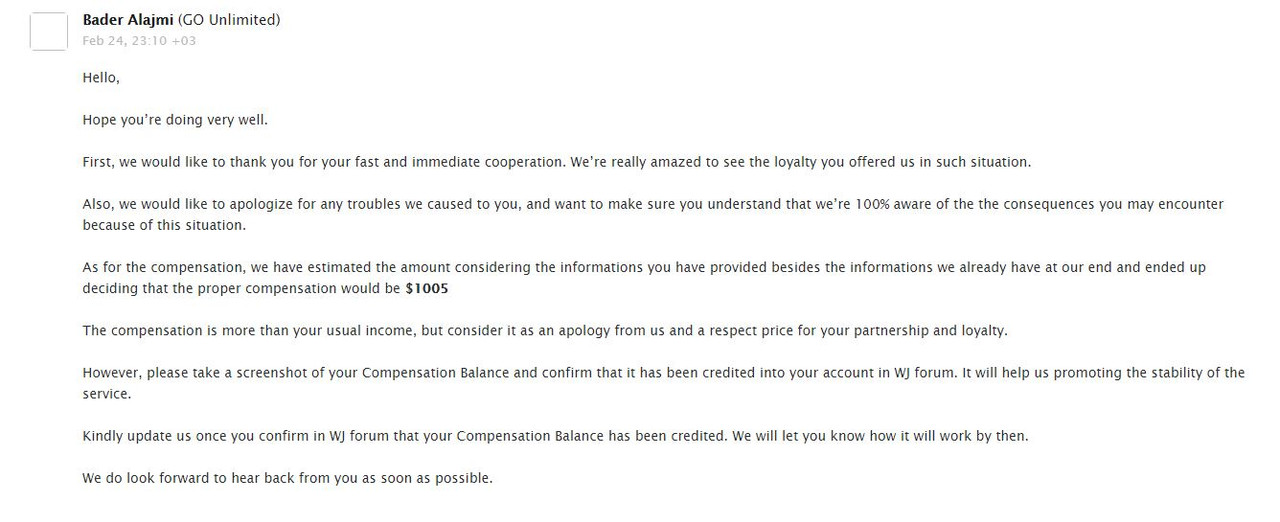Select the Feb 24, 23:10 timestamp

139,41
